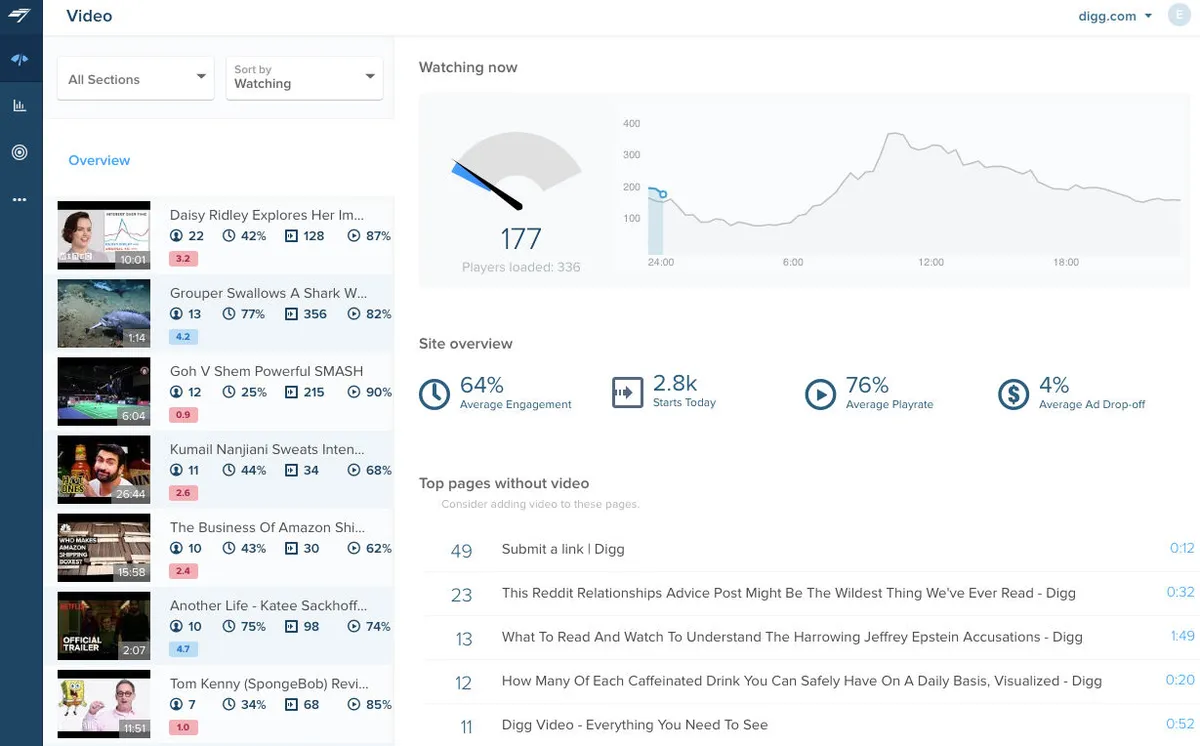
Task: Open the Reddit Relationships Advice Post page
Action: tap(788, 593)
